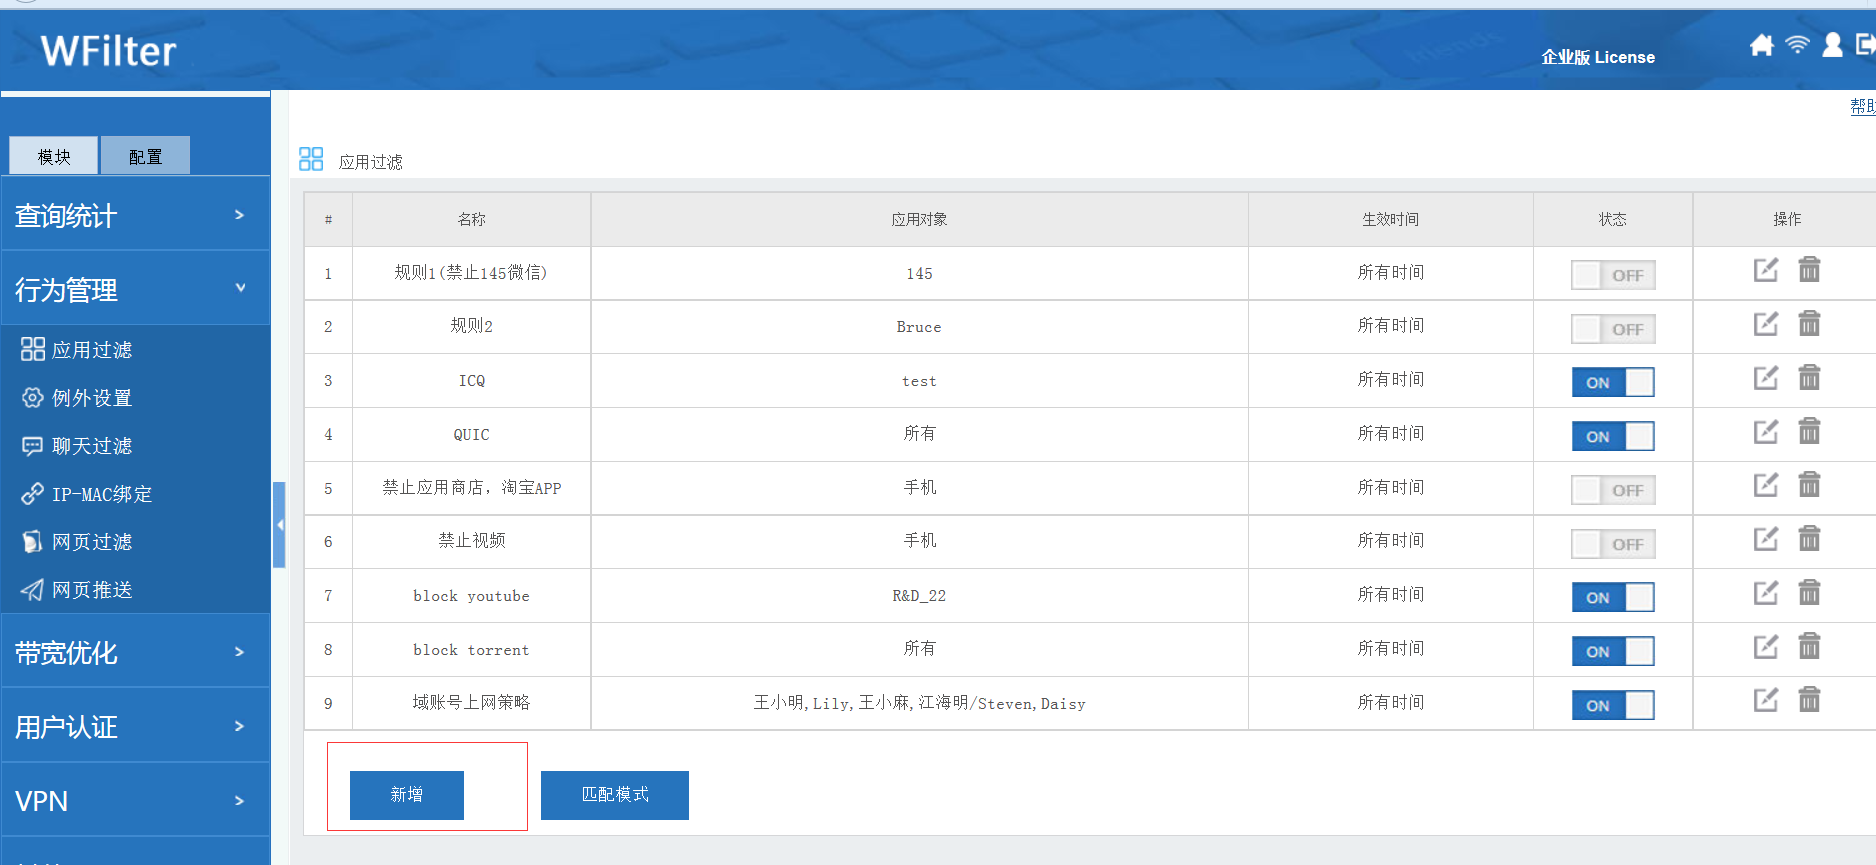
Task: Collapse the 行为管理 menu section
Action: tap(135, 289)
